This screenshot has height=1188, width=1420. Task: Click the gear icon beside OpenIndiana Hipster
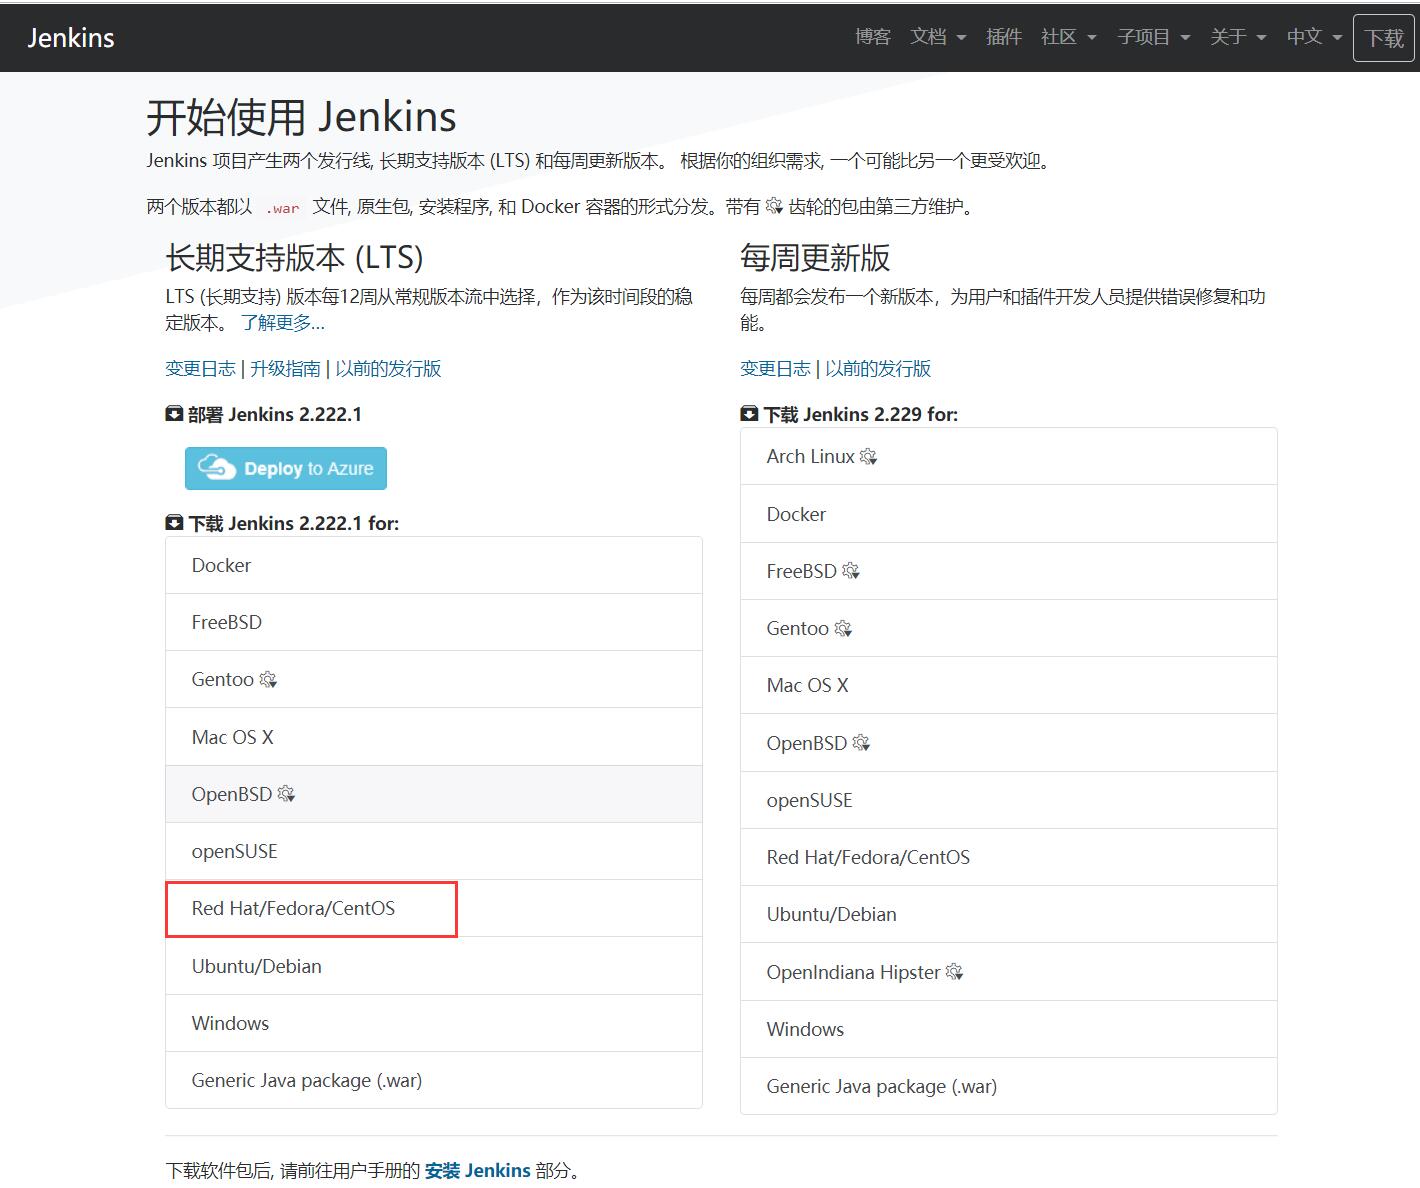tap(954, 972)
